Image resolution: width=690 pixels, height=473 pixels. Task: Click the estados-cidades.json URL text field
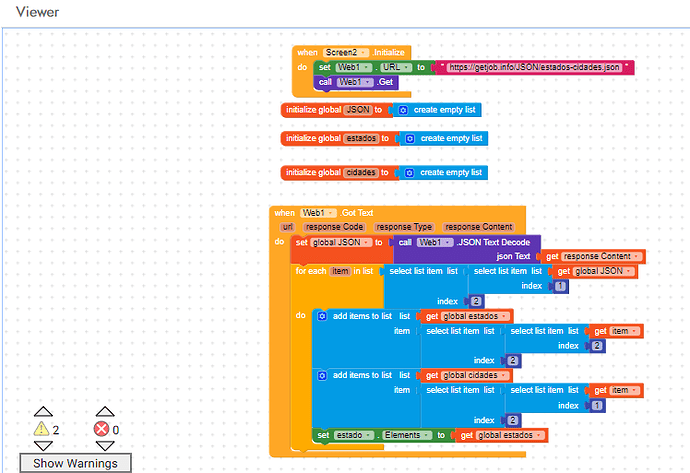point(534,67)
